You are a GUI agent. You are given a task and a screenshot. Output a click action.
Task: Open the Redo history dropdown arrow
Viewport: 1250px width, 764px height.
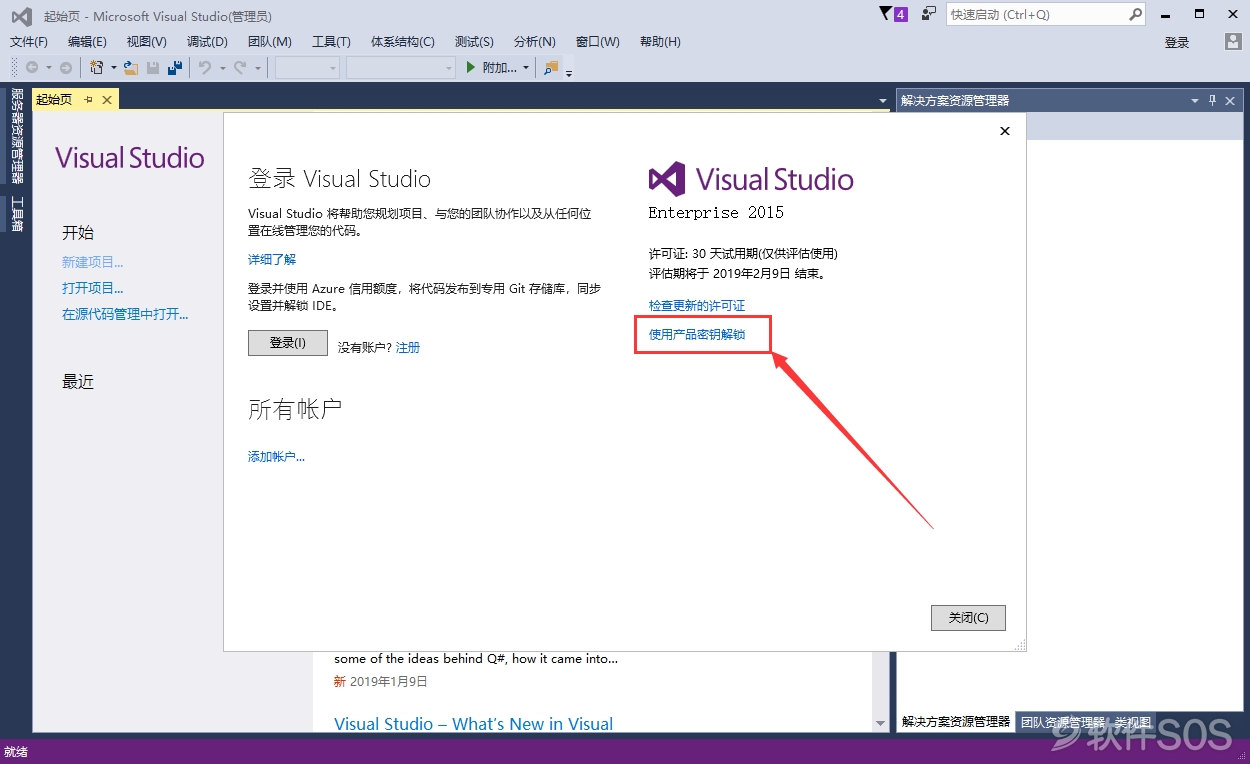pos(257,68)
